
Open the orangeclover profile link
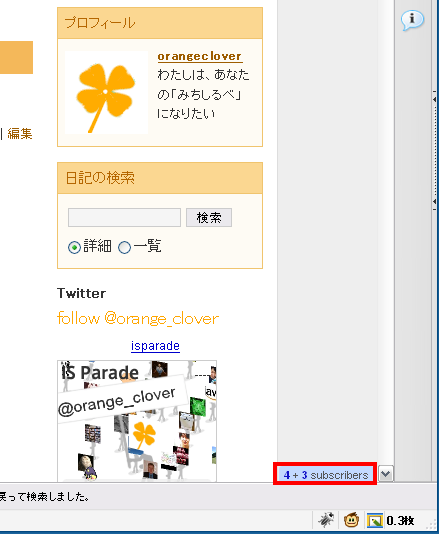[x=200, y=57]
